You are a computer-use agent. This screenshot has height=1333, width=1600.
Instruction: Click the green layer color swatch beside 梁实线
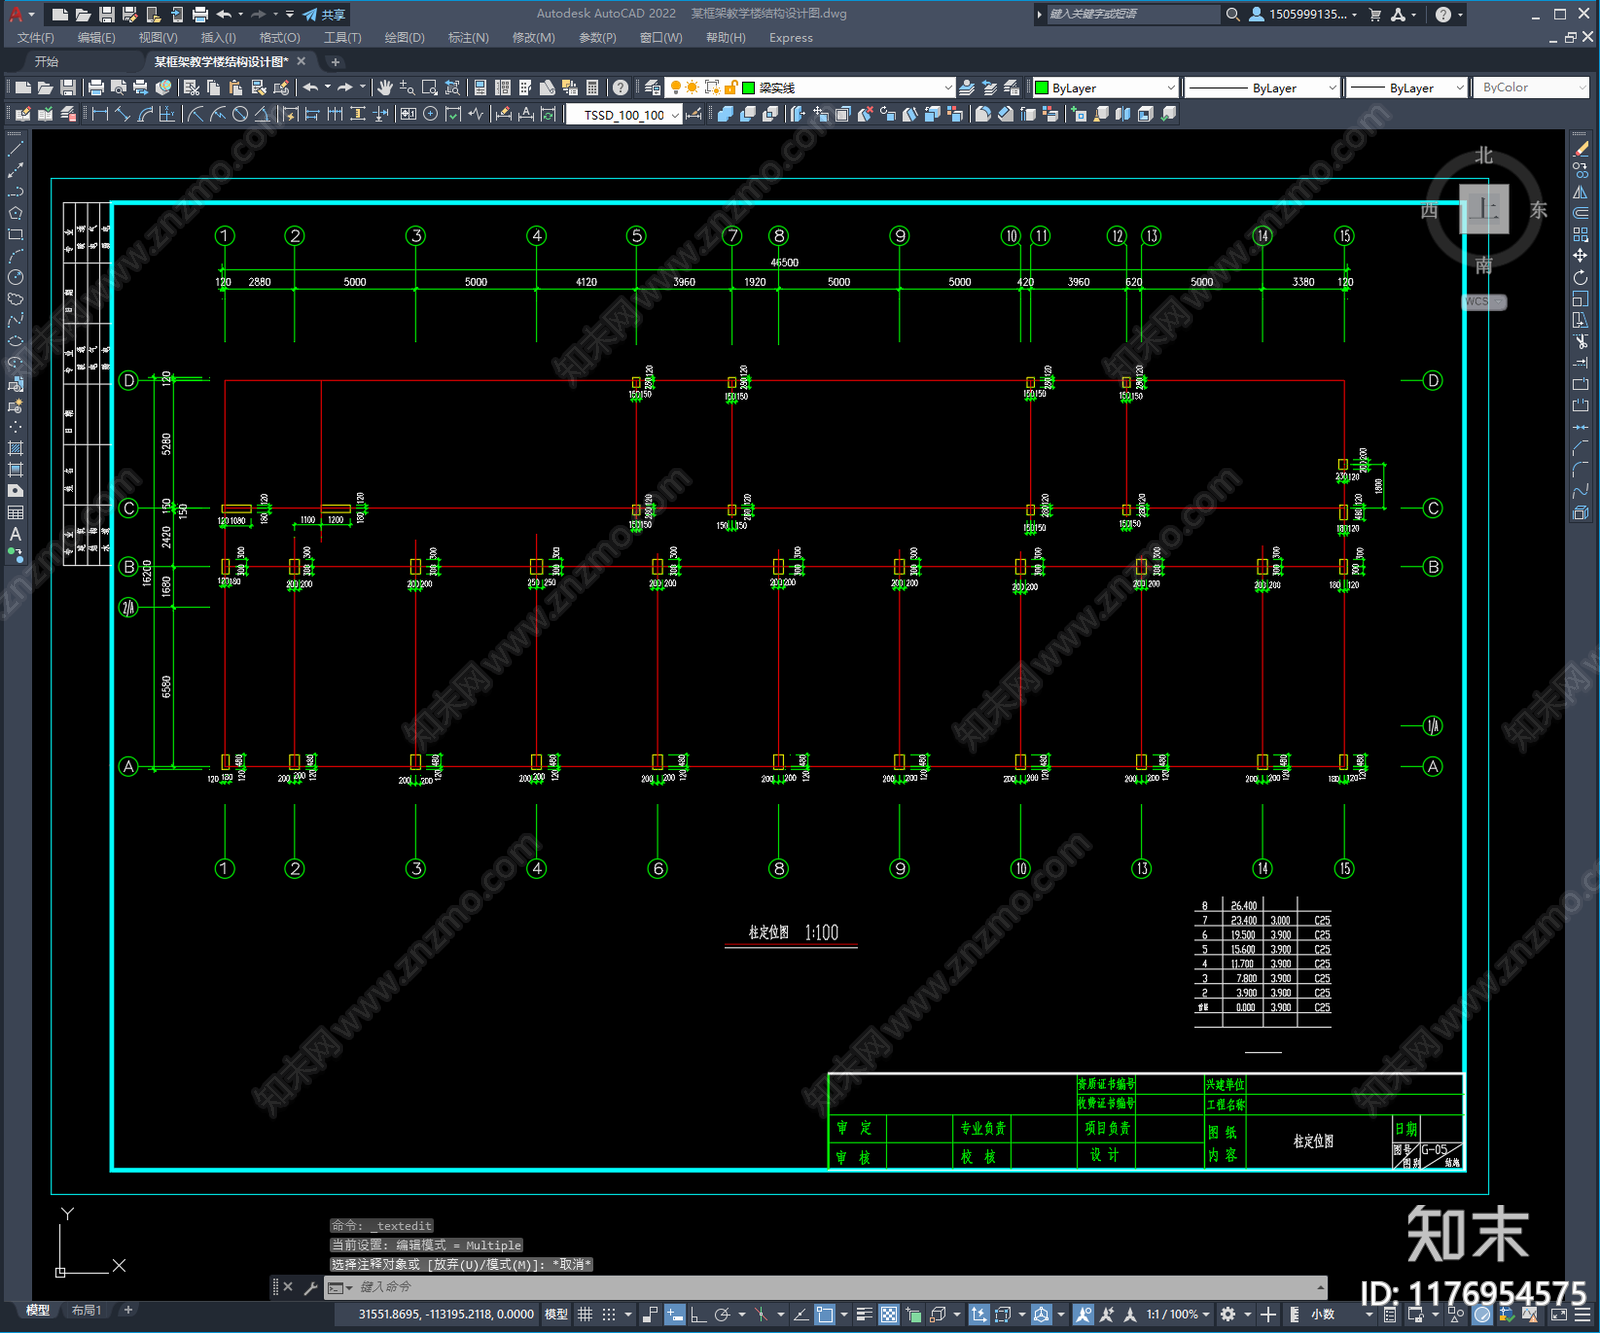point(748,88)
